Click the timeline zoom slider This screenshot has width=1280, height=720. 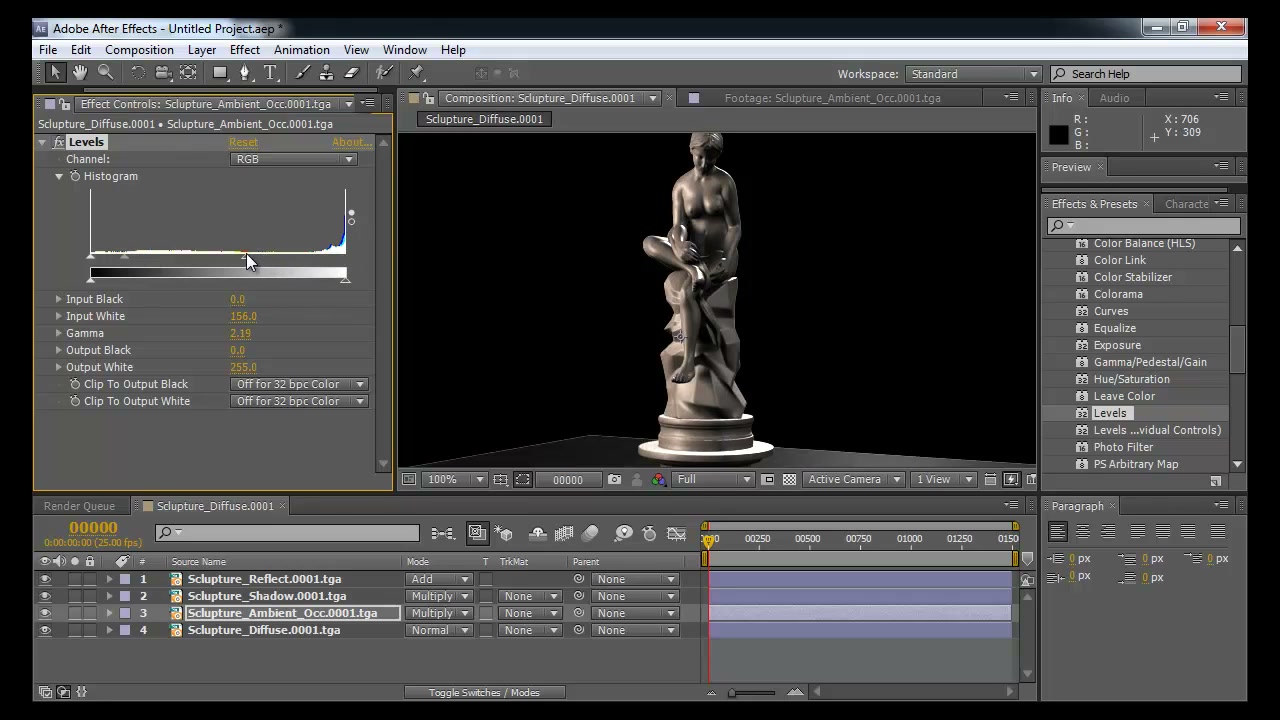tap(753, 692)
